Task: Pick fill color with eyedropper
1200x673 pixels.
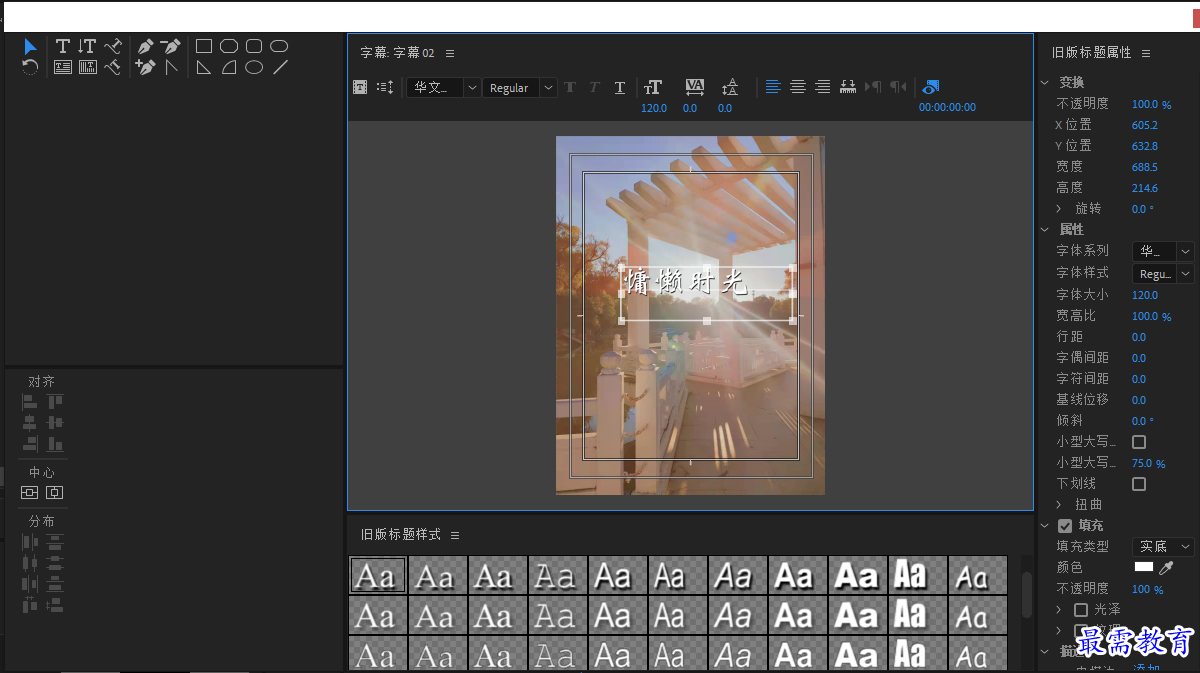Action: pyautogui.click(x=1166, y=567)
